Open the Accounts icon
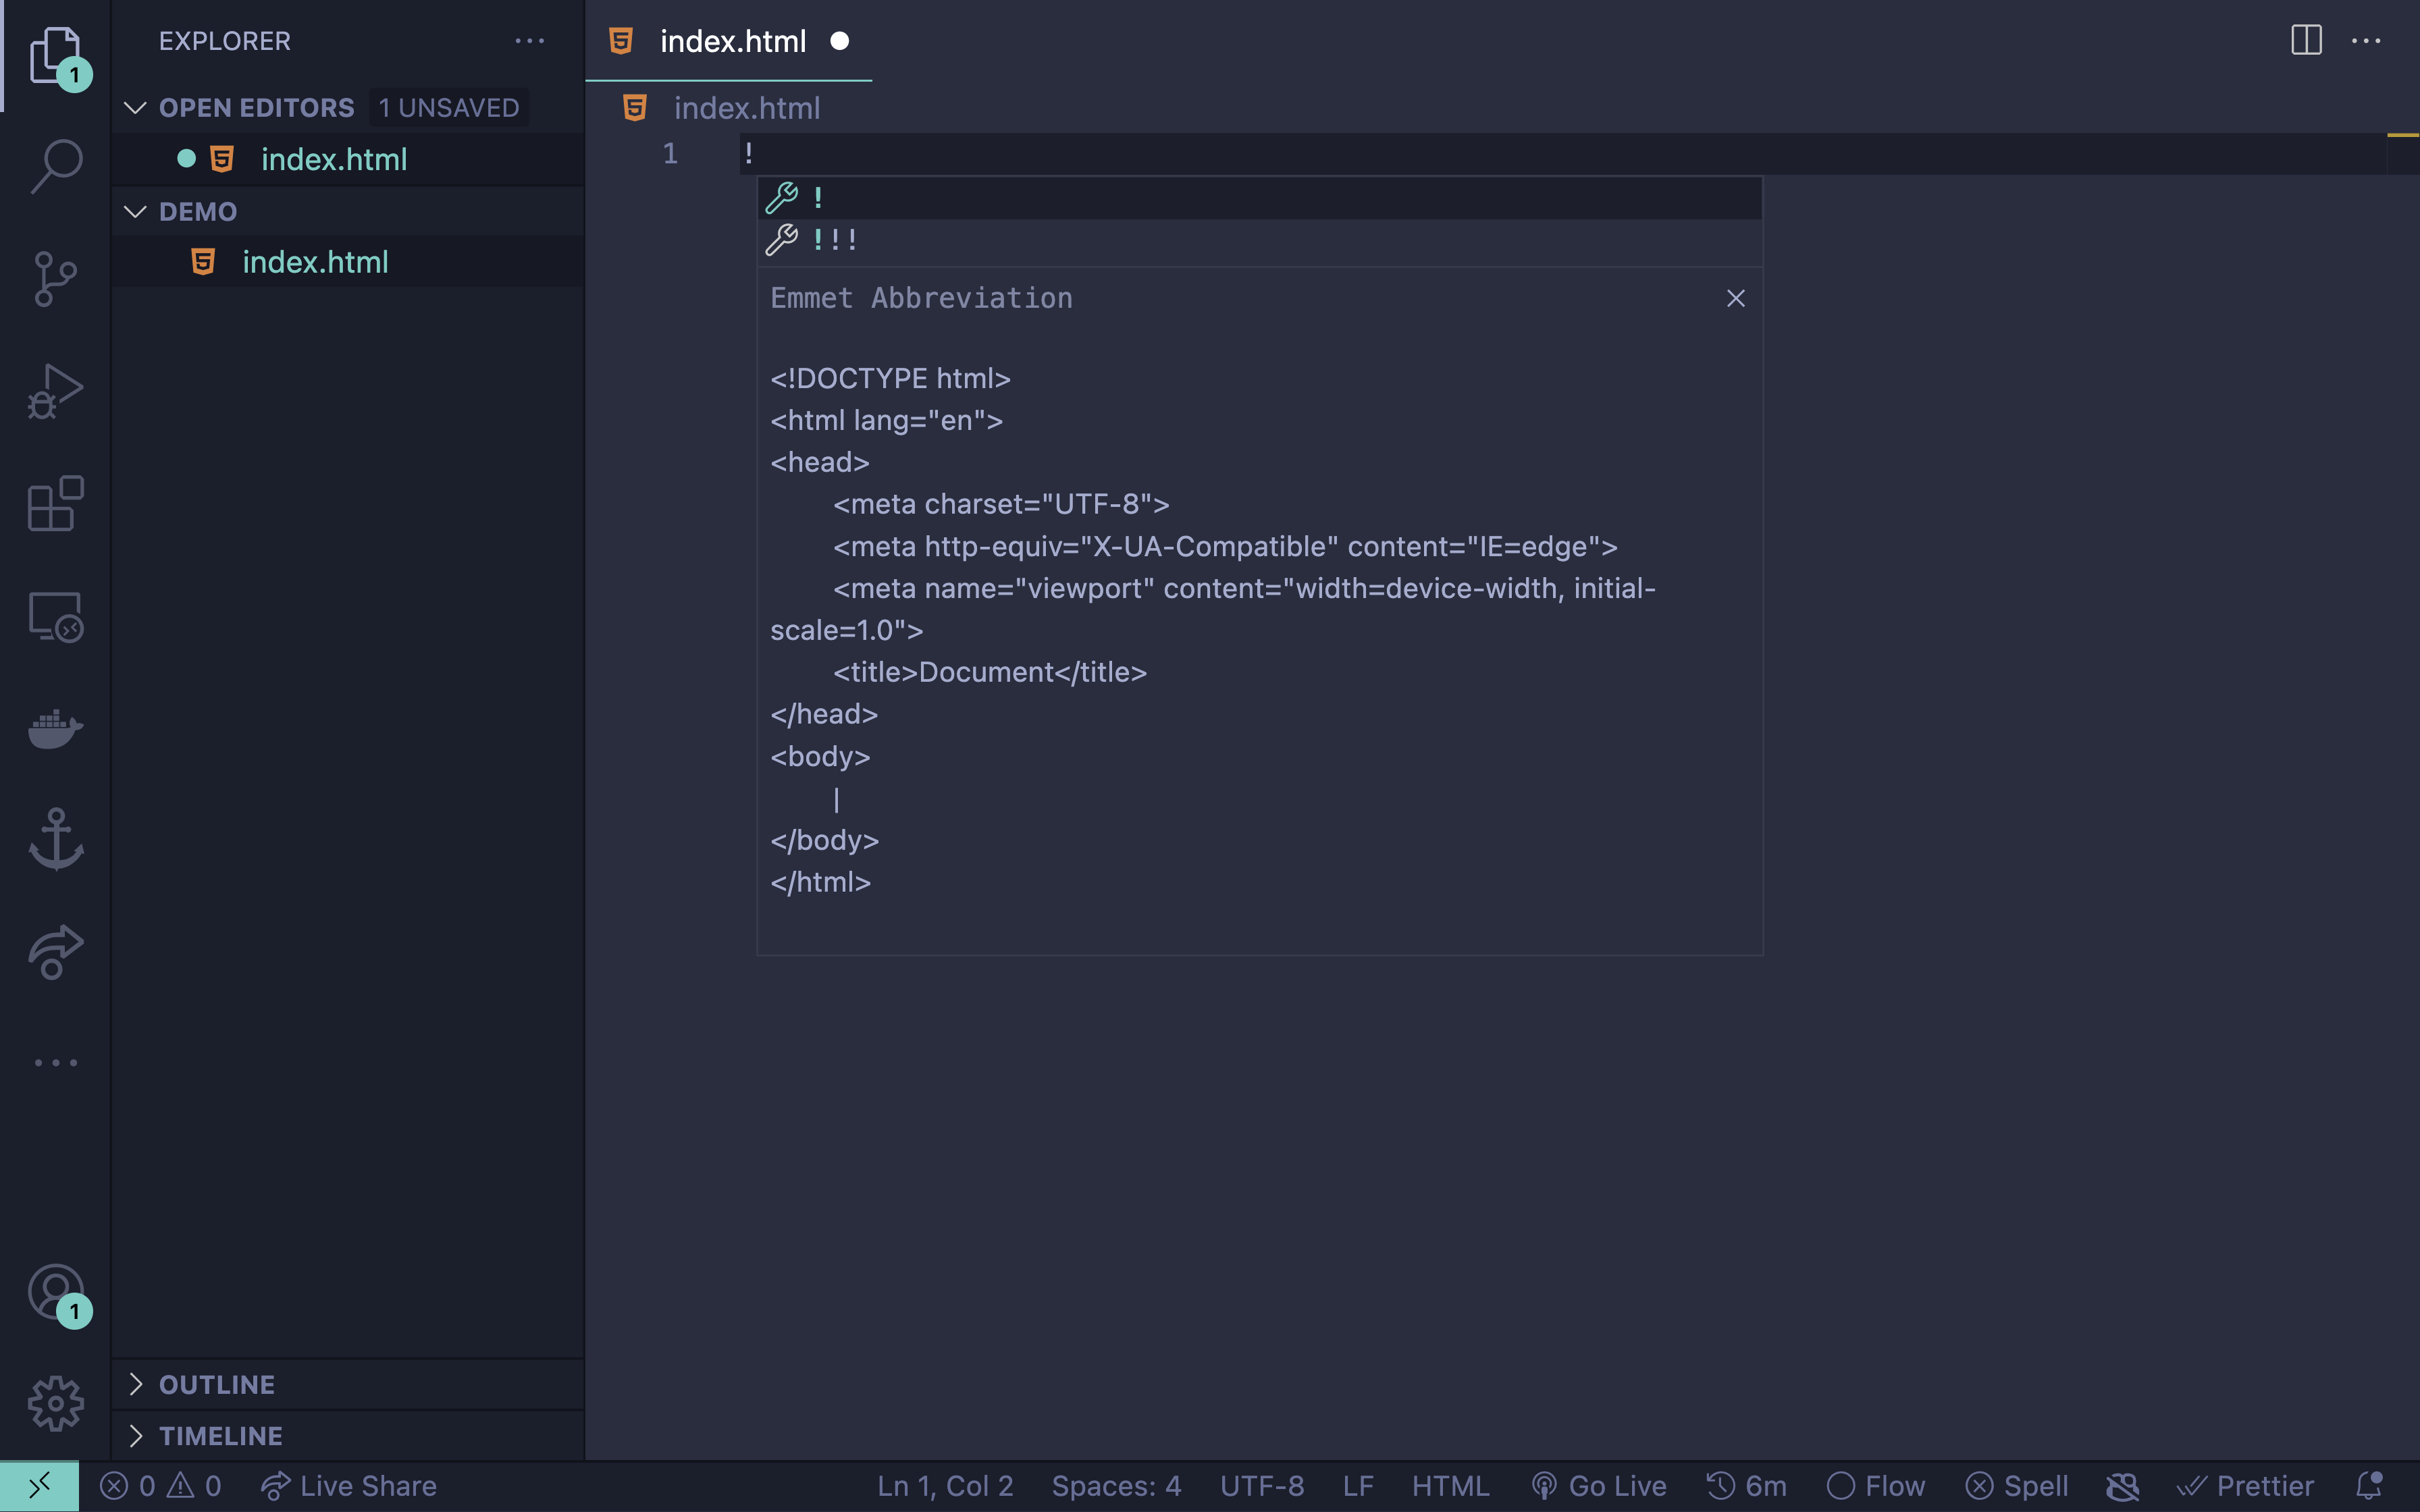This screenshot has height=1512, width=2420. point(55,1292)
